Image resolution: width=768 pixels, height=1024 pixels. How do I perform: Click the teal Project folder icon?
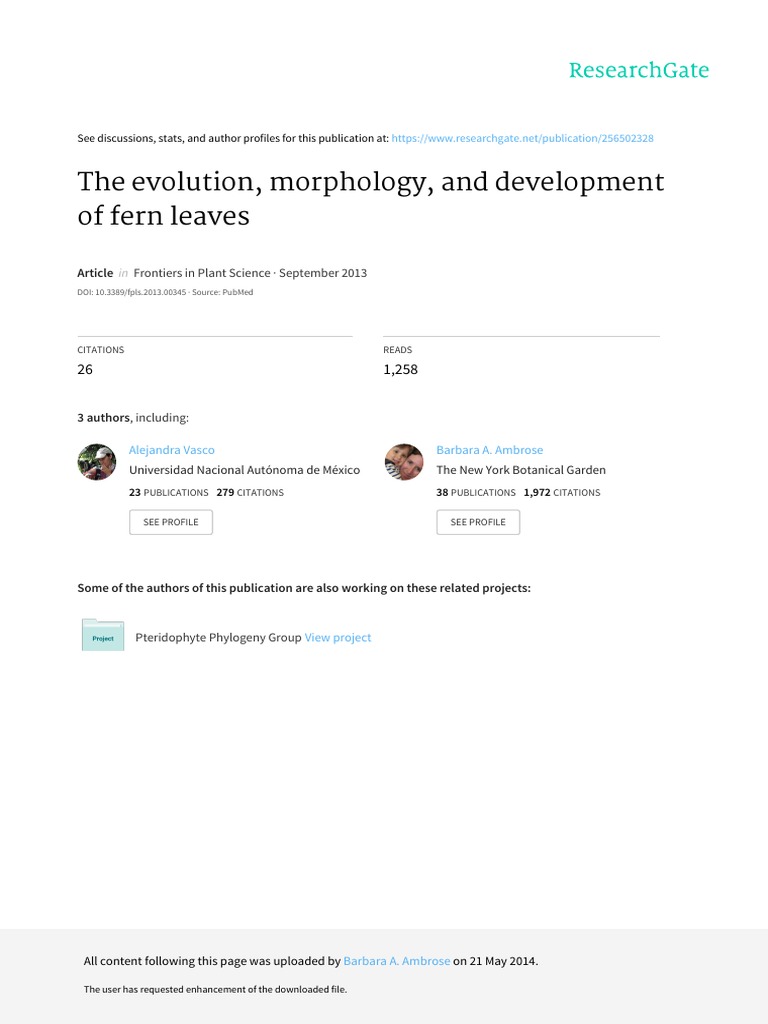103,636
